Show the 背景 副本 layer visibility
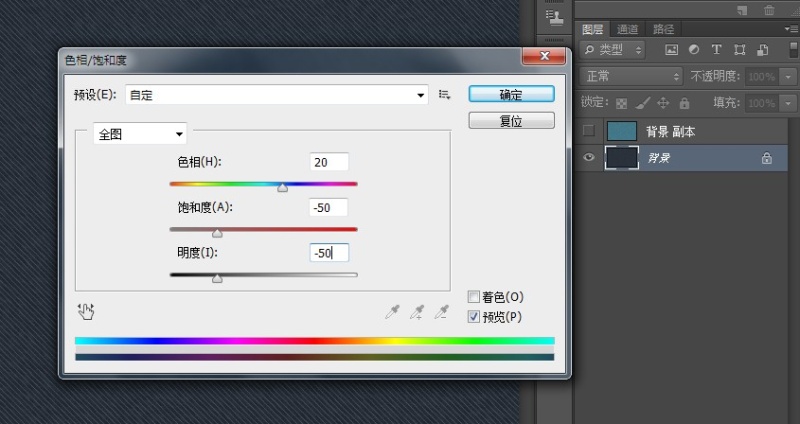This screenshot has height=424, width=800. coord(588,131)
